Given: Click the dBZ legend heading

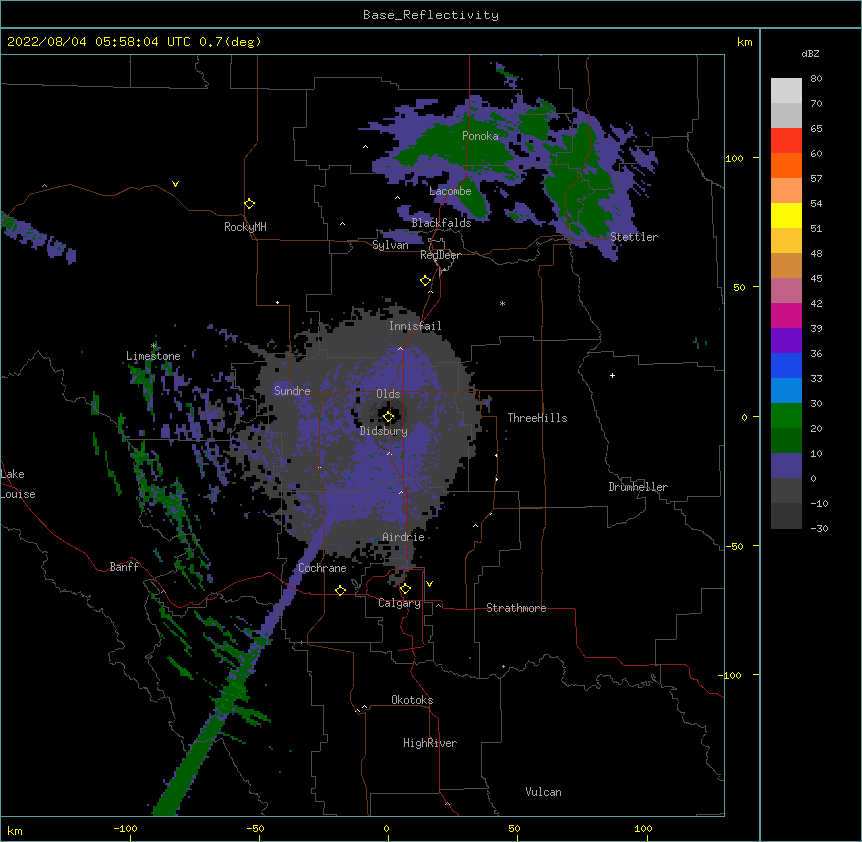Looking at the screenshot, I should coord(810,53).
